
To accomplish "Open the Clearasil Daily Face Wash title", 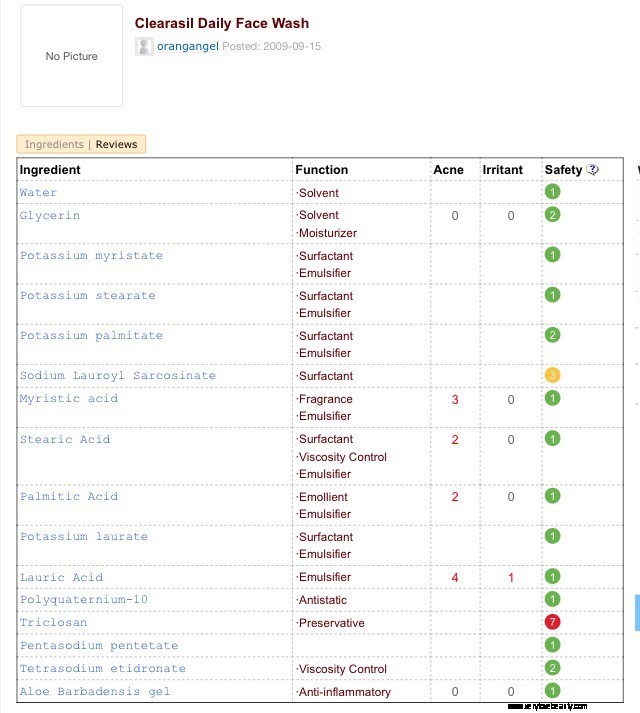I will [222, 23].
